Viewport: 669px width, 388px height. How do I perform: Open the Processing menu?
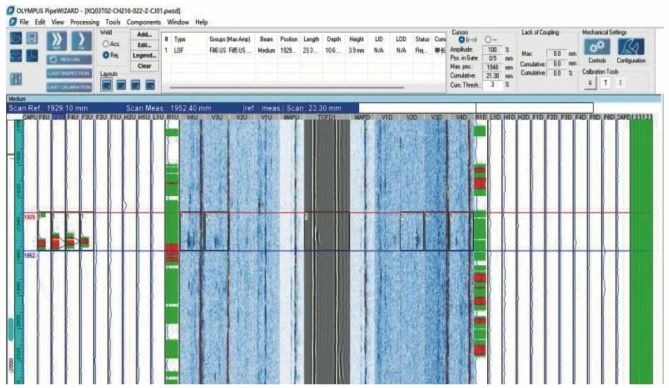click(84, 22)
